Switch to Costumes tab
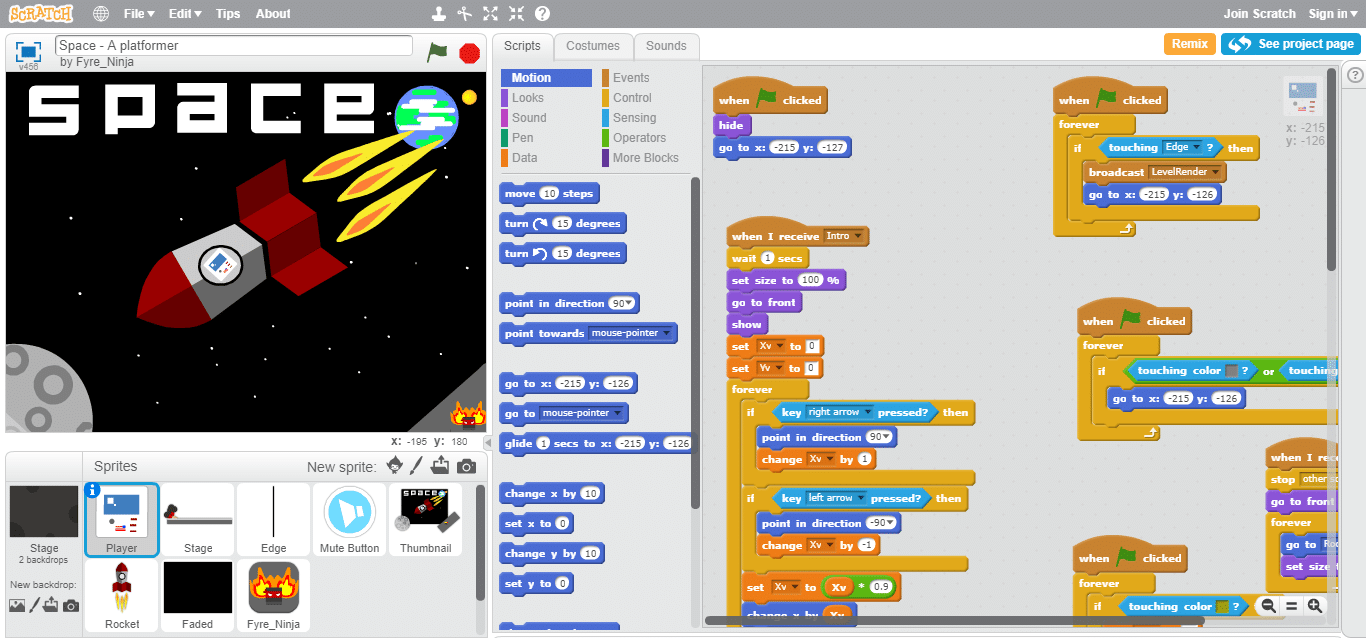 point(593,46)
